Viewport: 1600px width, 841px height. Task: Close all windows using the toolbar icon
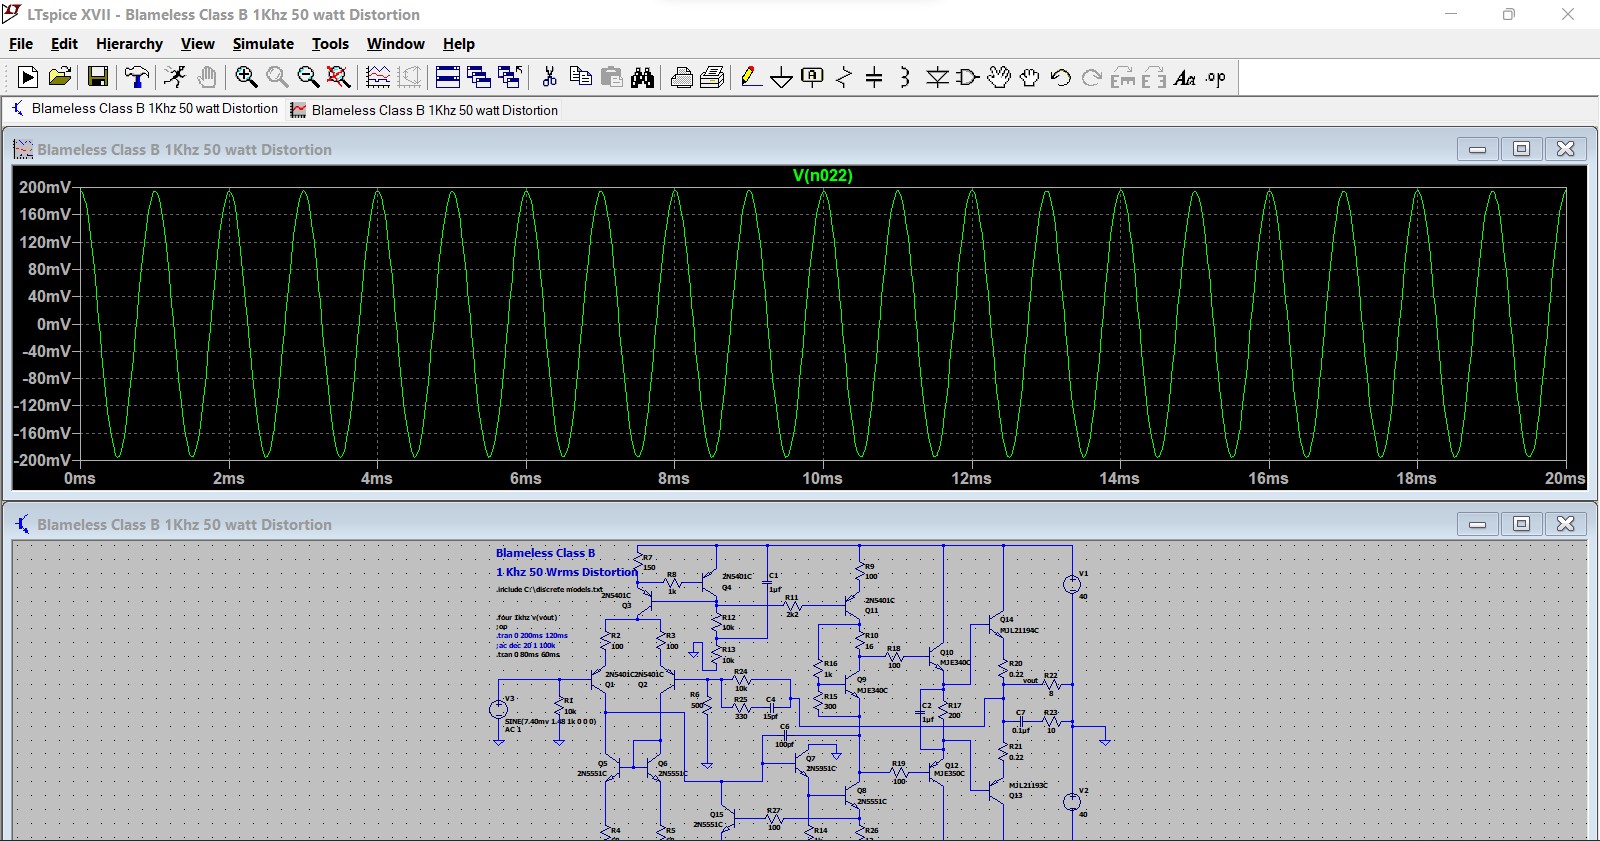pyautogui.click(x=510, y=77)
